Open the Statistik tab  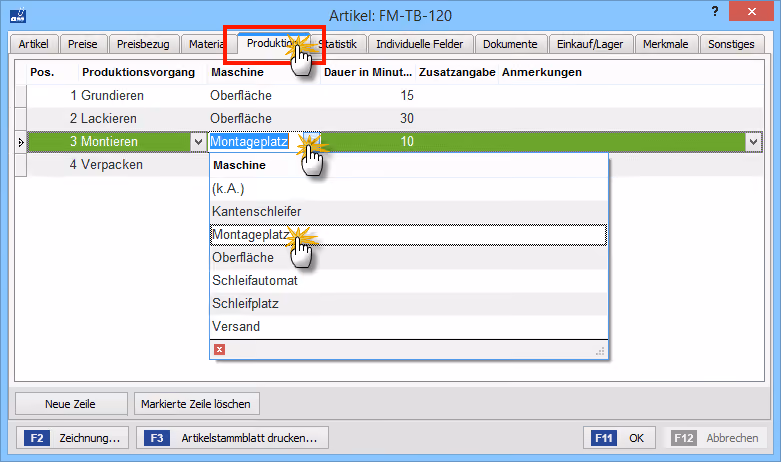pyautogui.click(x=340, y=44)
